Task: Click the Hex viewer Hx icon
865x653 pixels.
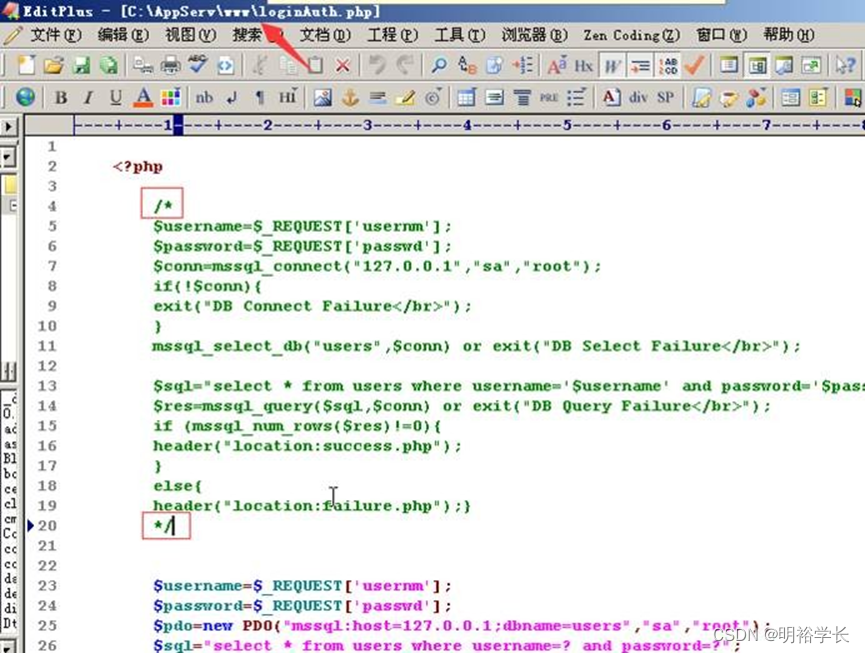Action: pos(584,66)
